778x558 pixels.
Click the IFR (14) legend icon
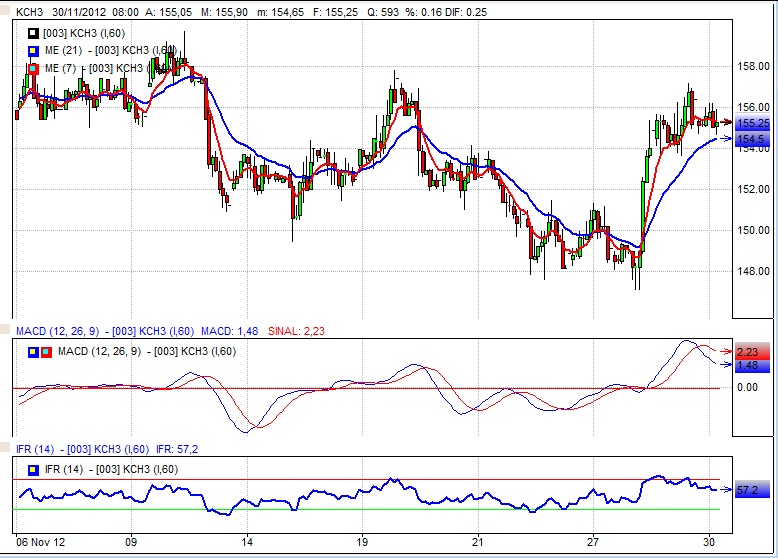click(33, 469)
